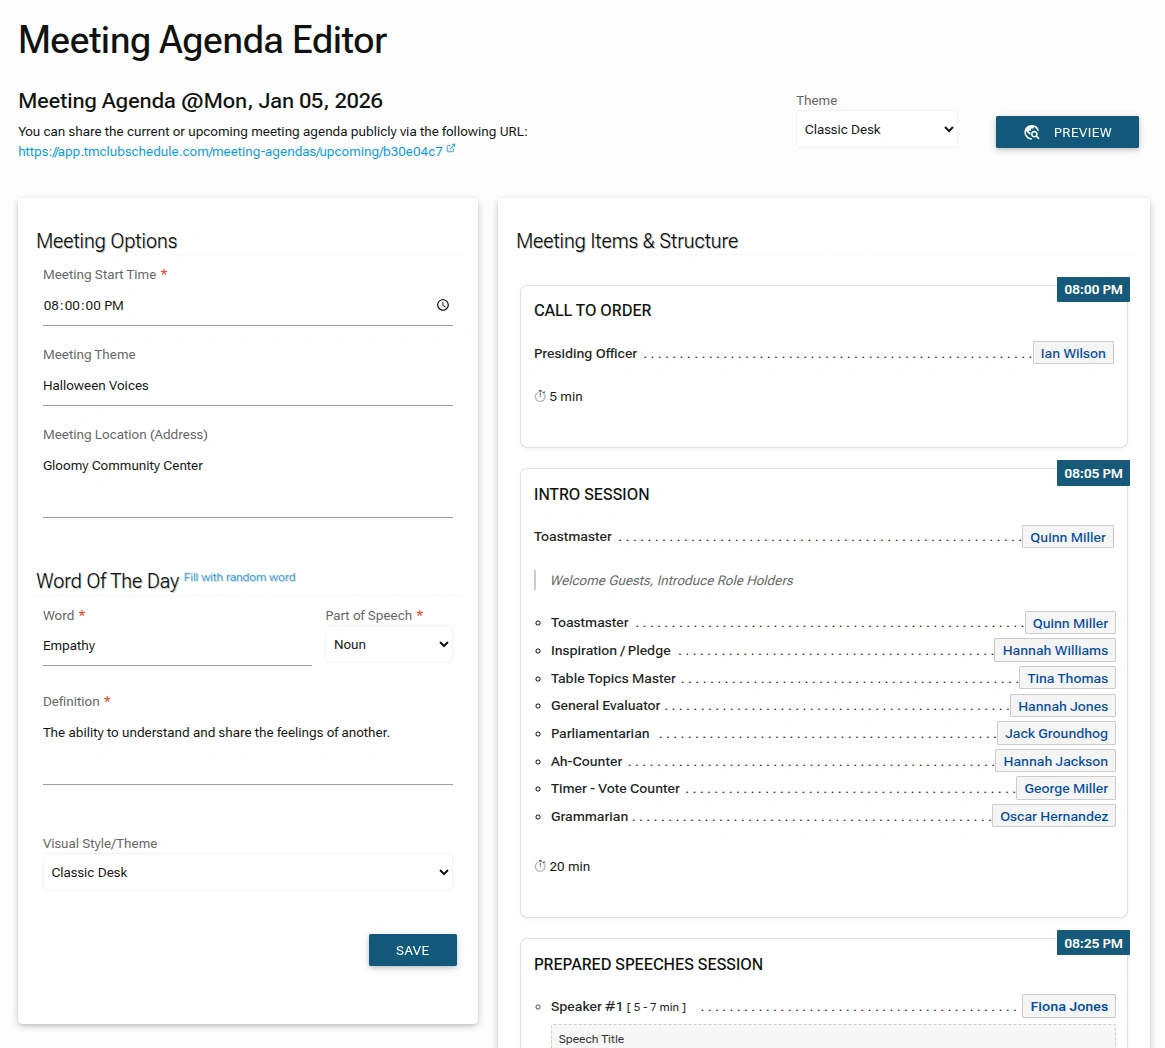Click the 5 min duration under Call to Order
1165x1048 pixels.
coord(559,397)
